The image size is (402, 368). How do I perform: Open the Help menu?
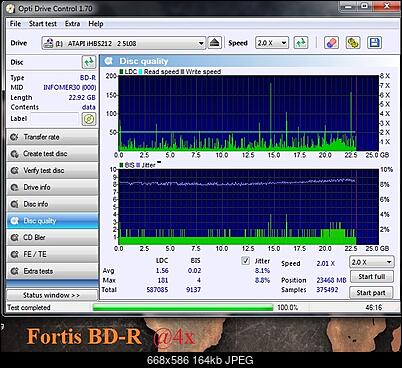(x=96, y=24)
